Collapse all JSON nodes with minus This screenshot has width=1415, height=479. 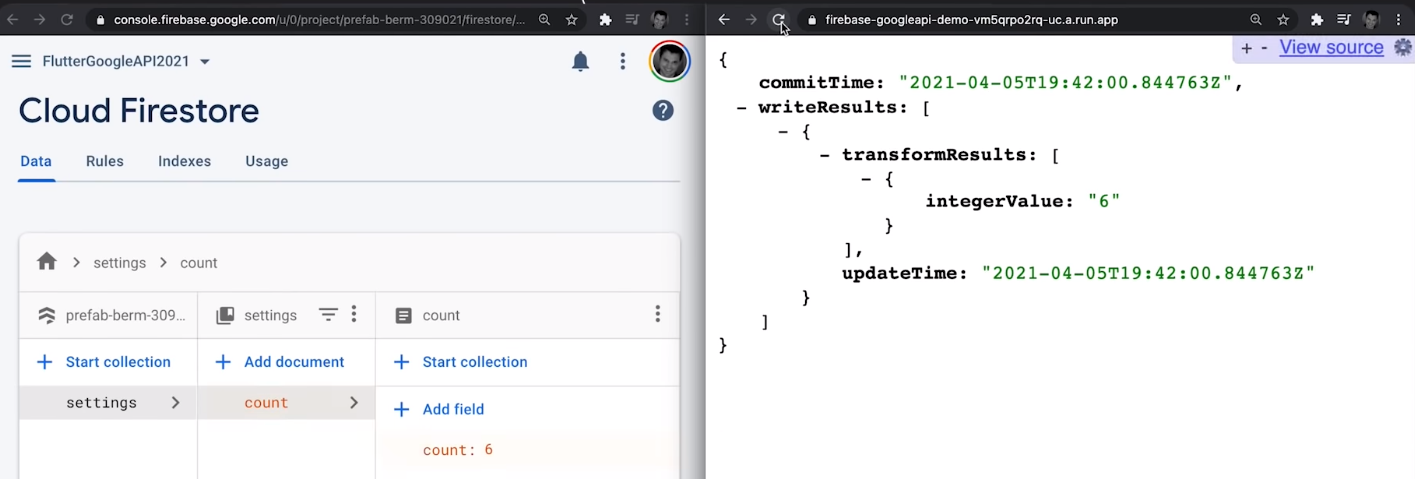[1264, 48]
